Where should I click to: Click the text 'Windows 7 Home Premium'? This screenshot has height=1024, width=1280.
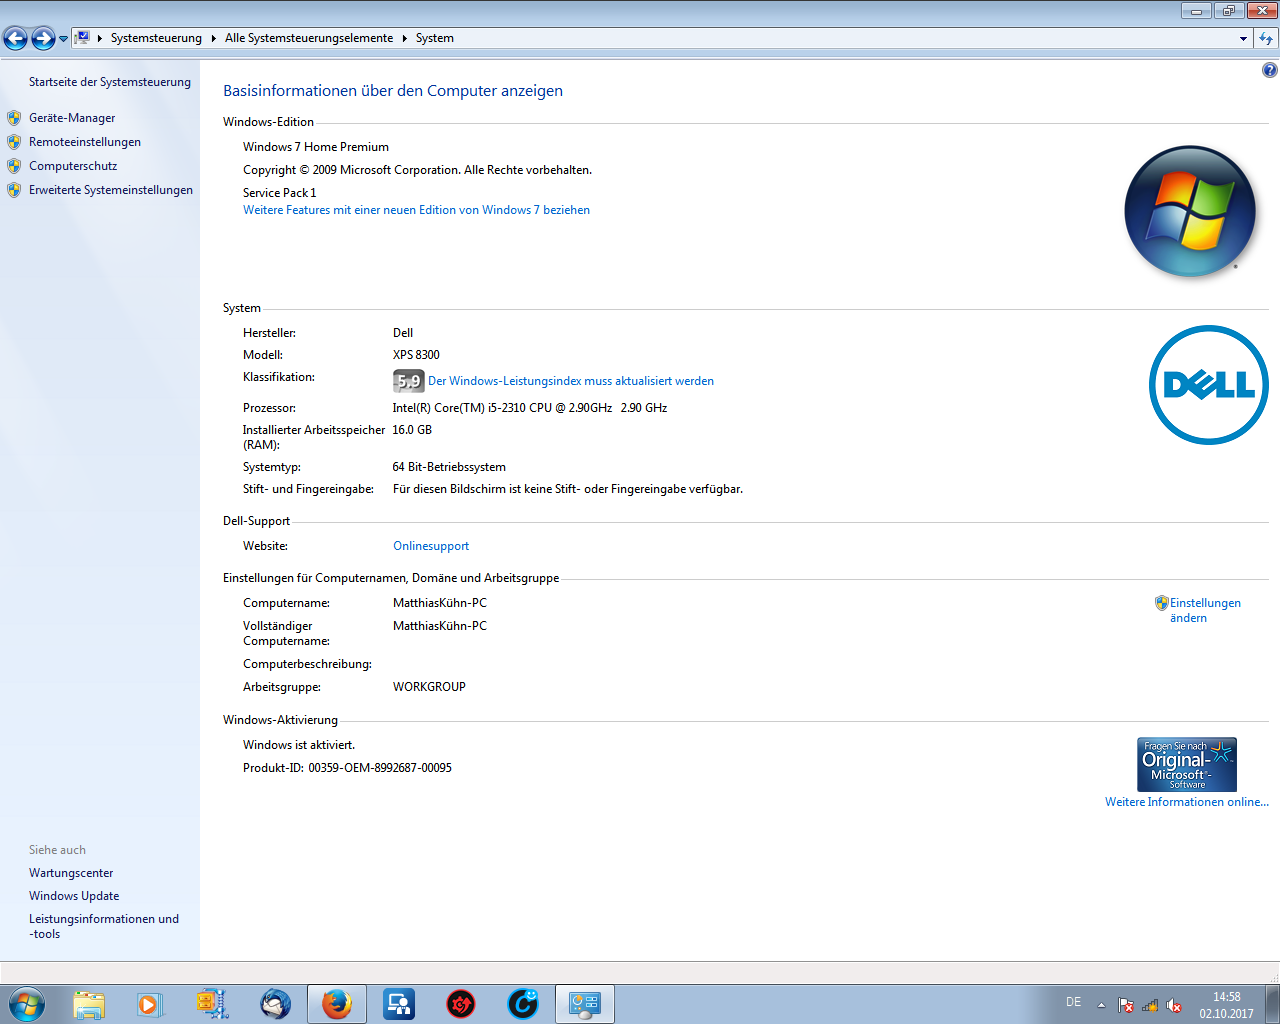click(316, 147)
